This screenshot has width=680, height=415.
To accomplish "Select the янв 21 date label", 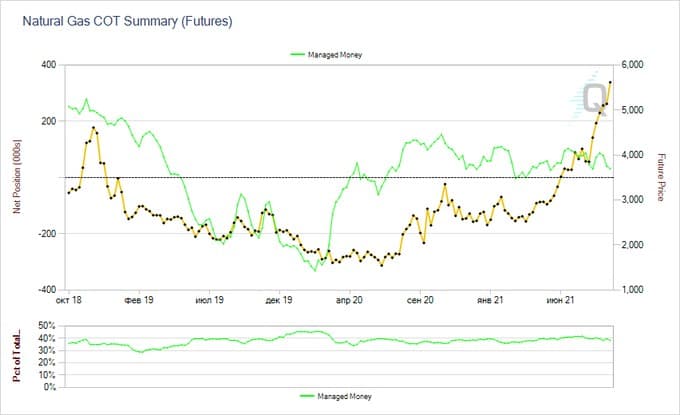I will pyautogui.click(x=489, y=298).
